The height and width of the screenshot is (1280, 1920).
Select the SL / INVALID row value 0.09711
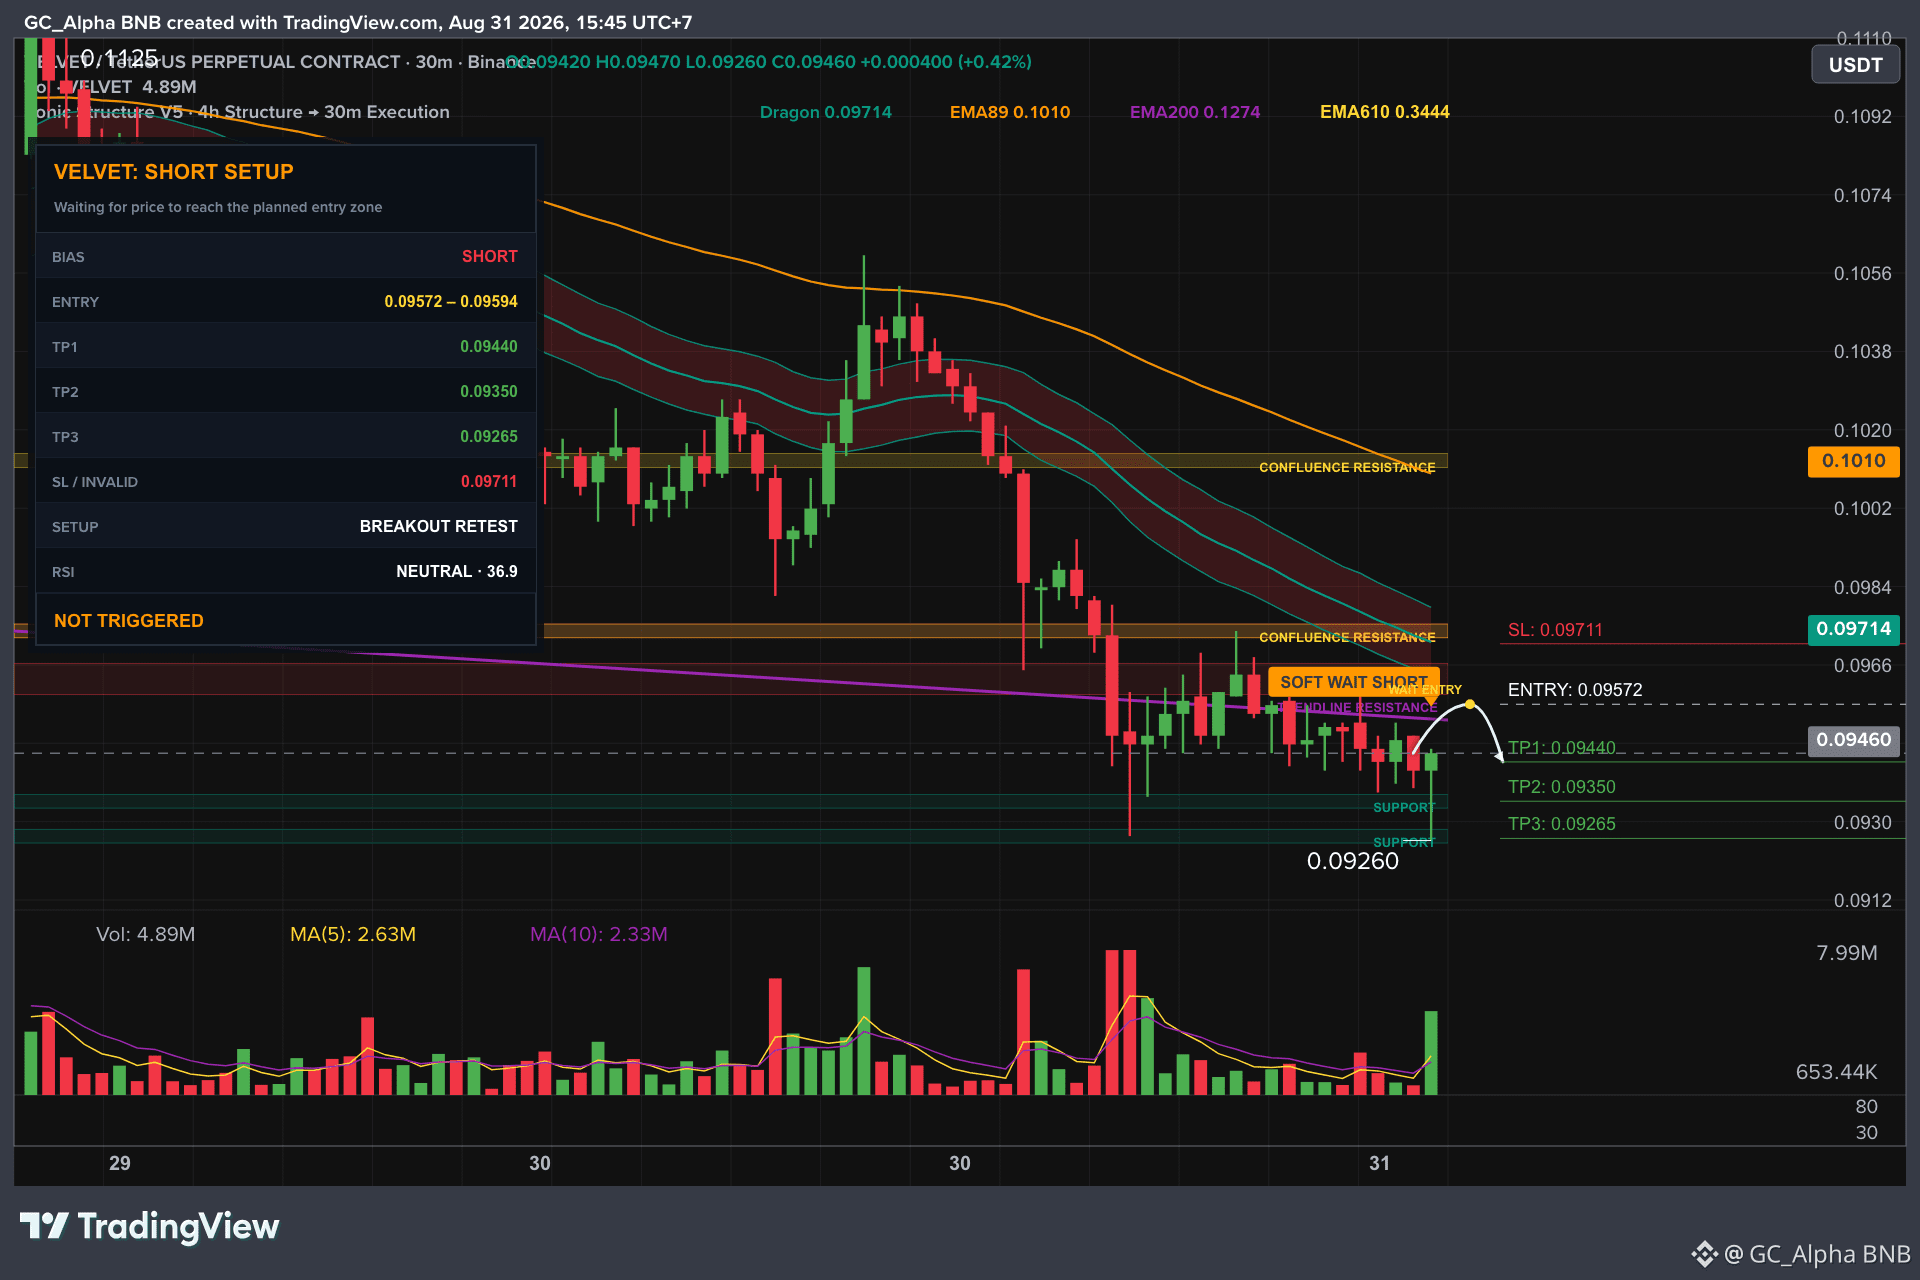tap(489, 482)
